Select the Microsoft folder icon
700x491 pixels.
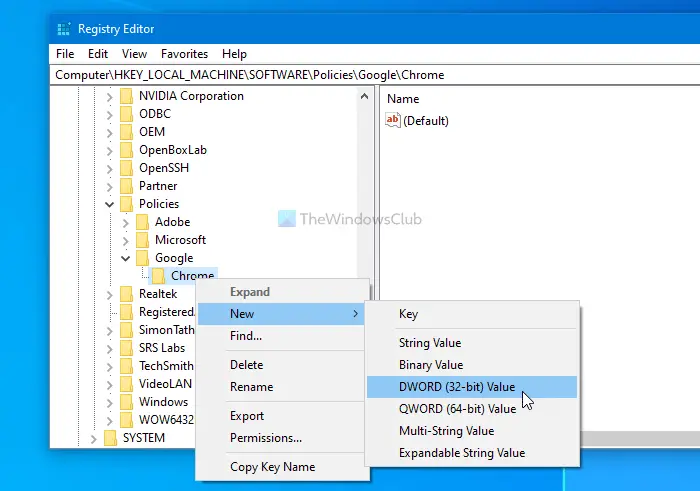pyautogui.click(x=143, y=240)
